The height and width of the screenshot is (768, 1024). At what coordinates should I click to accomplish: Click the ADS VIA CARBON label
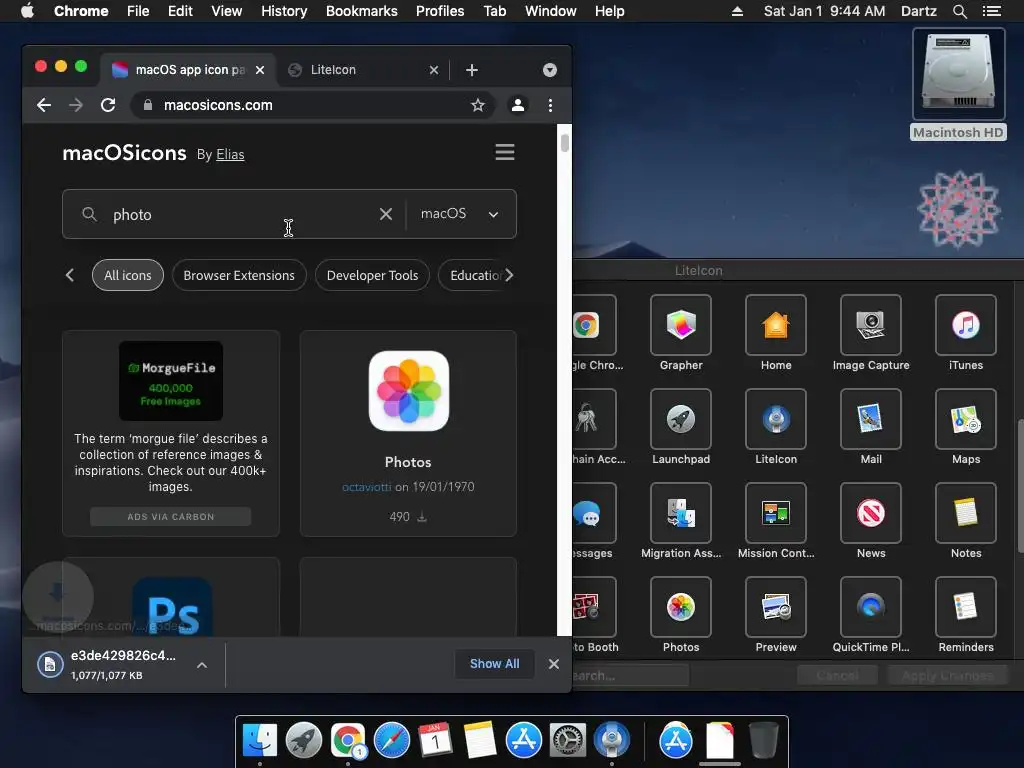pyautogui.click(x=170, y=517)
